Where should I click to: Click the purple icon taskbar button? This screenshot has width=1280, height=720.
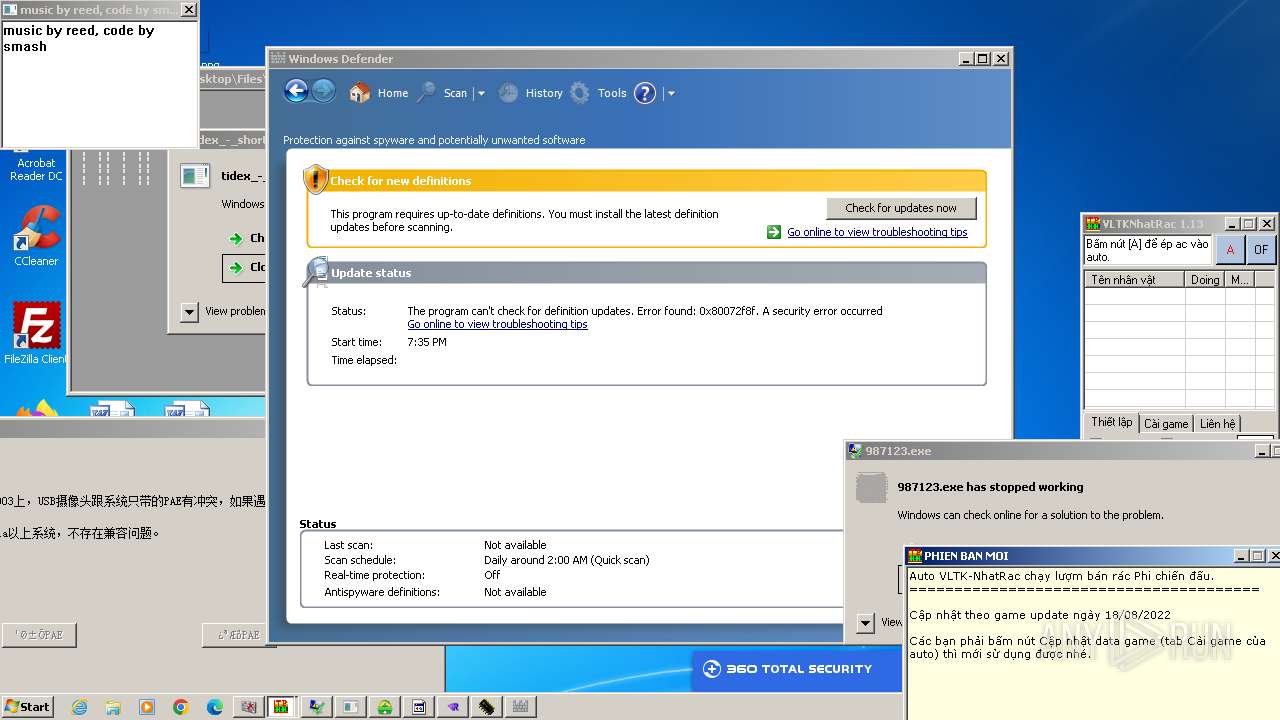pyautogui.click(x=453, y=707)
